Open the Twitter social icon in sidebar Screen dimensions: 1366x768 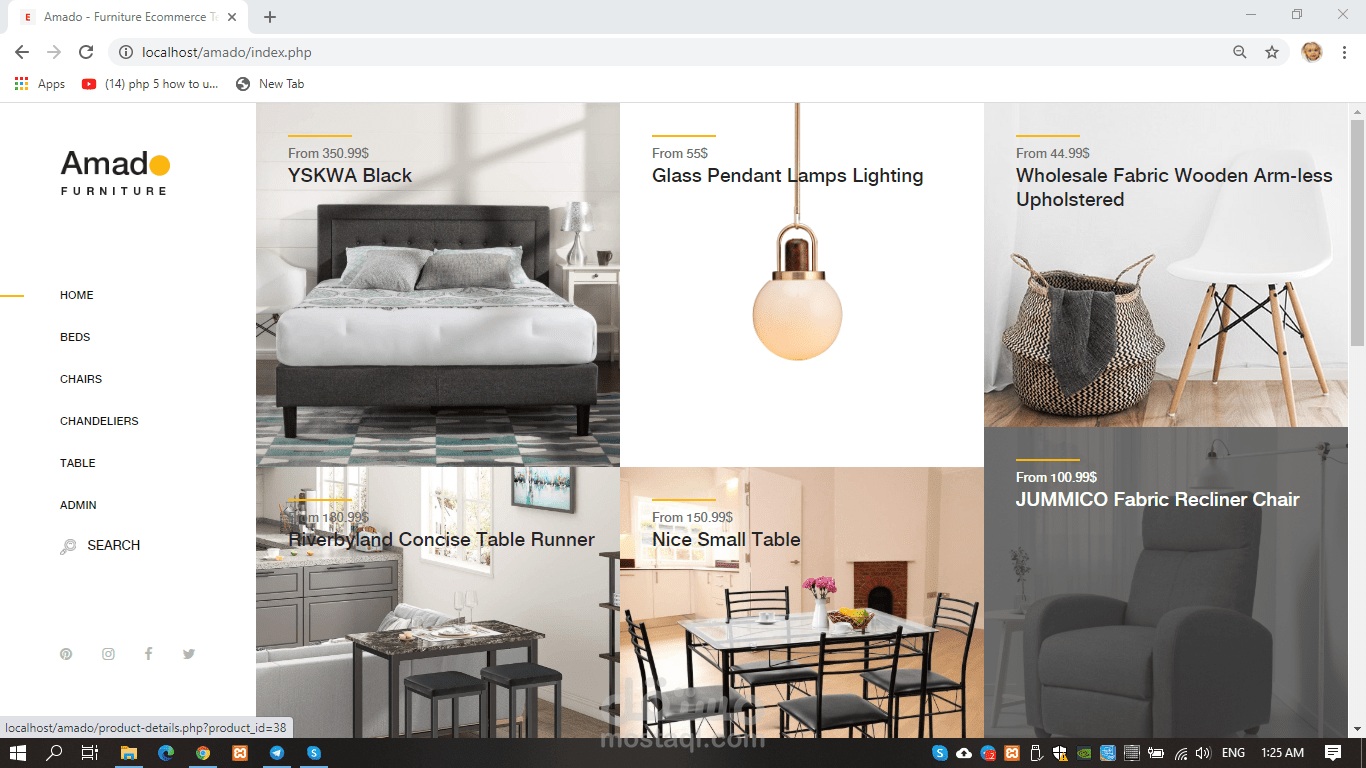[189, 654]
